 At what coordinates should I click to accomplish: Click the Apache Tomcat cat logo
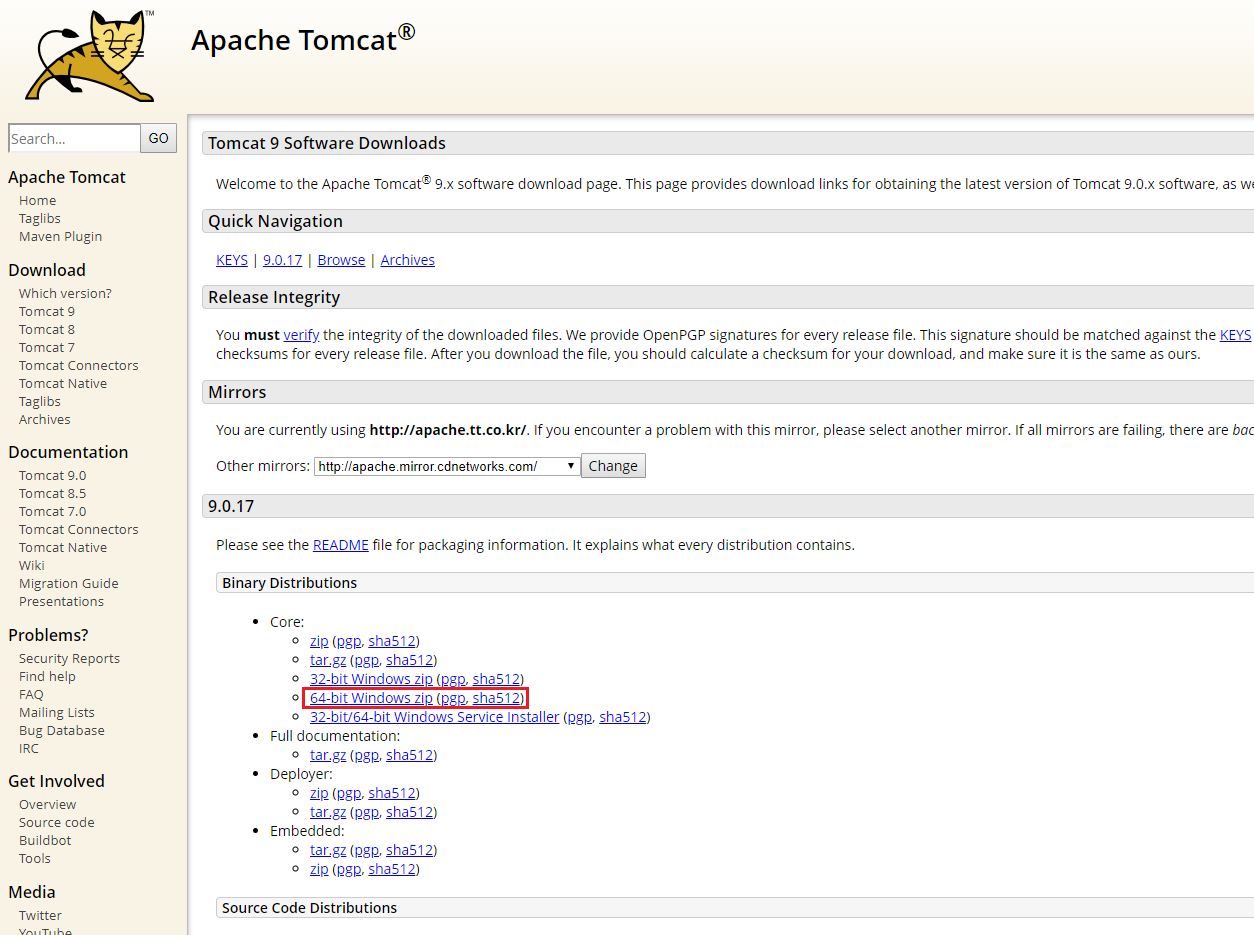click(91, 56)
